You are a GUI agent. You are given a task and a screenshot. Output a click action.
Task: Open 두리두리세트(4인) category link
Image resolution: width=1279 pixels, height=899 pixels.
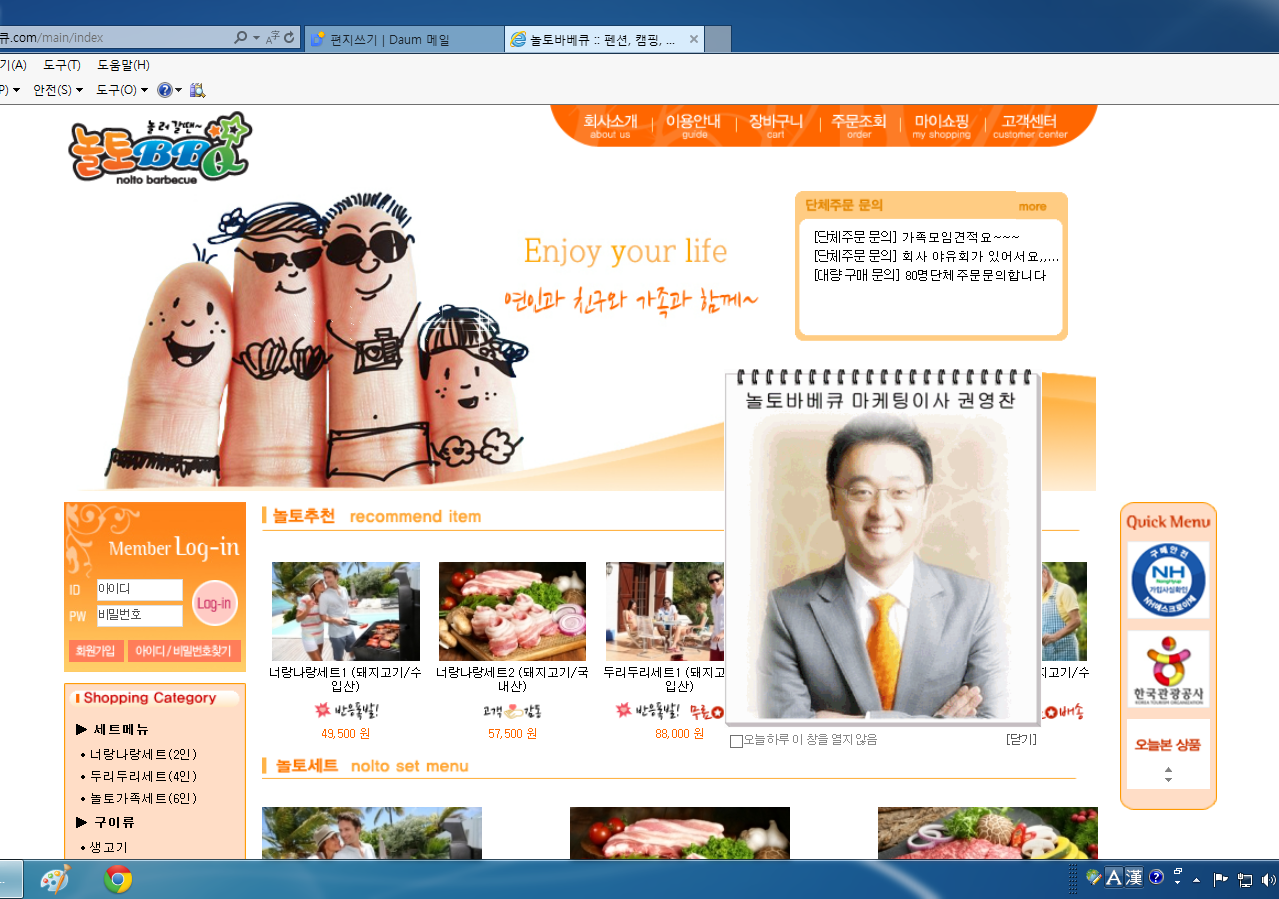coord(142,776)
